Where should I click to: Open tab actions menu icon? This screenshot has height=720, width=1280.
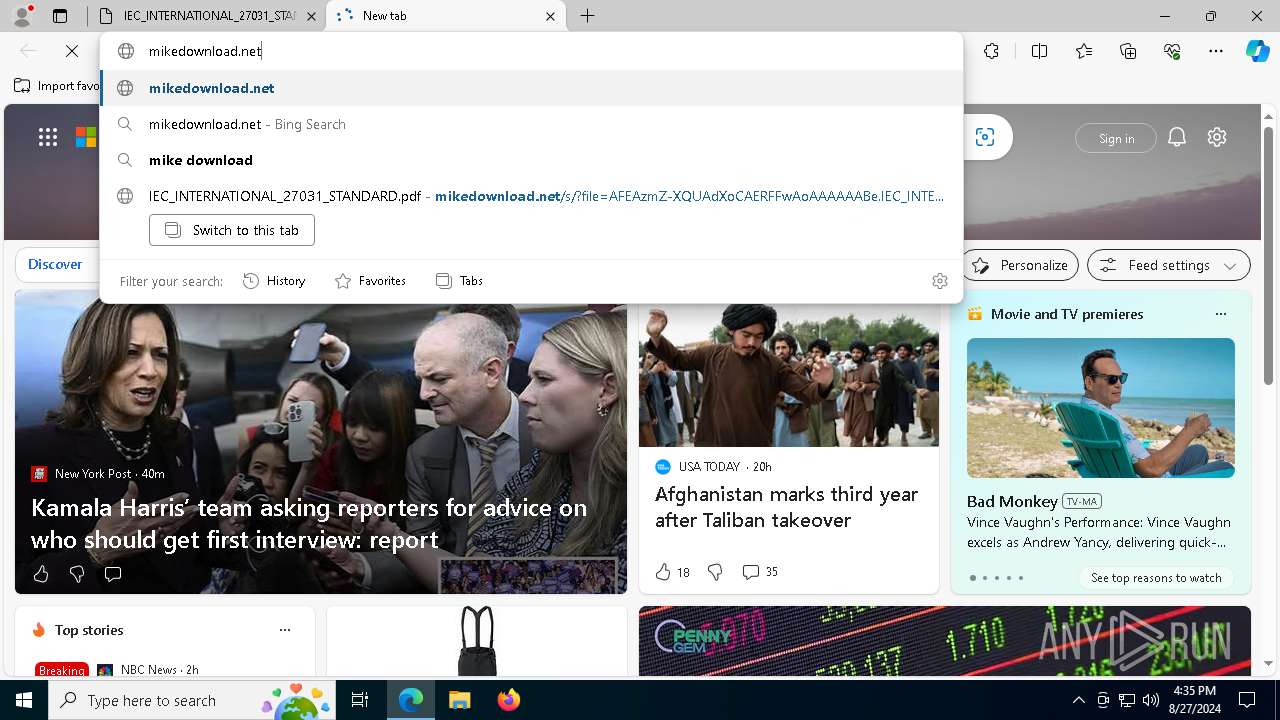click(60, 15)
